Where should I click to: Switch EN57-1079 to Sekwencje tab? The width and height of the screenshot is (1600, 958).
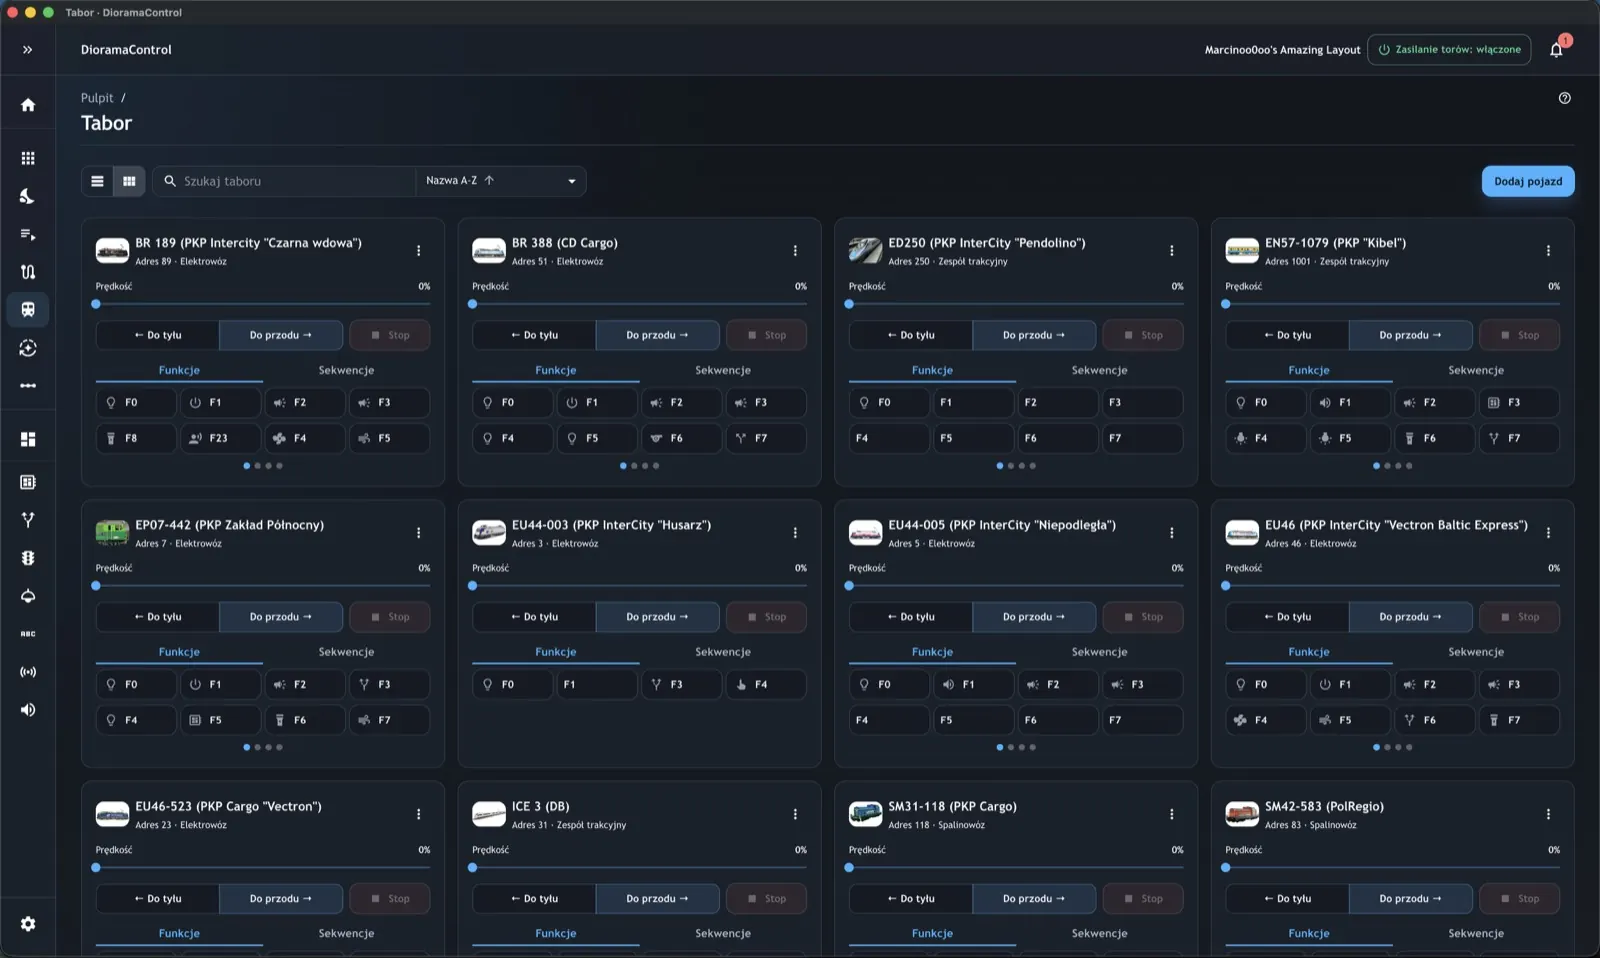tap(1476, 370)
